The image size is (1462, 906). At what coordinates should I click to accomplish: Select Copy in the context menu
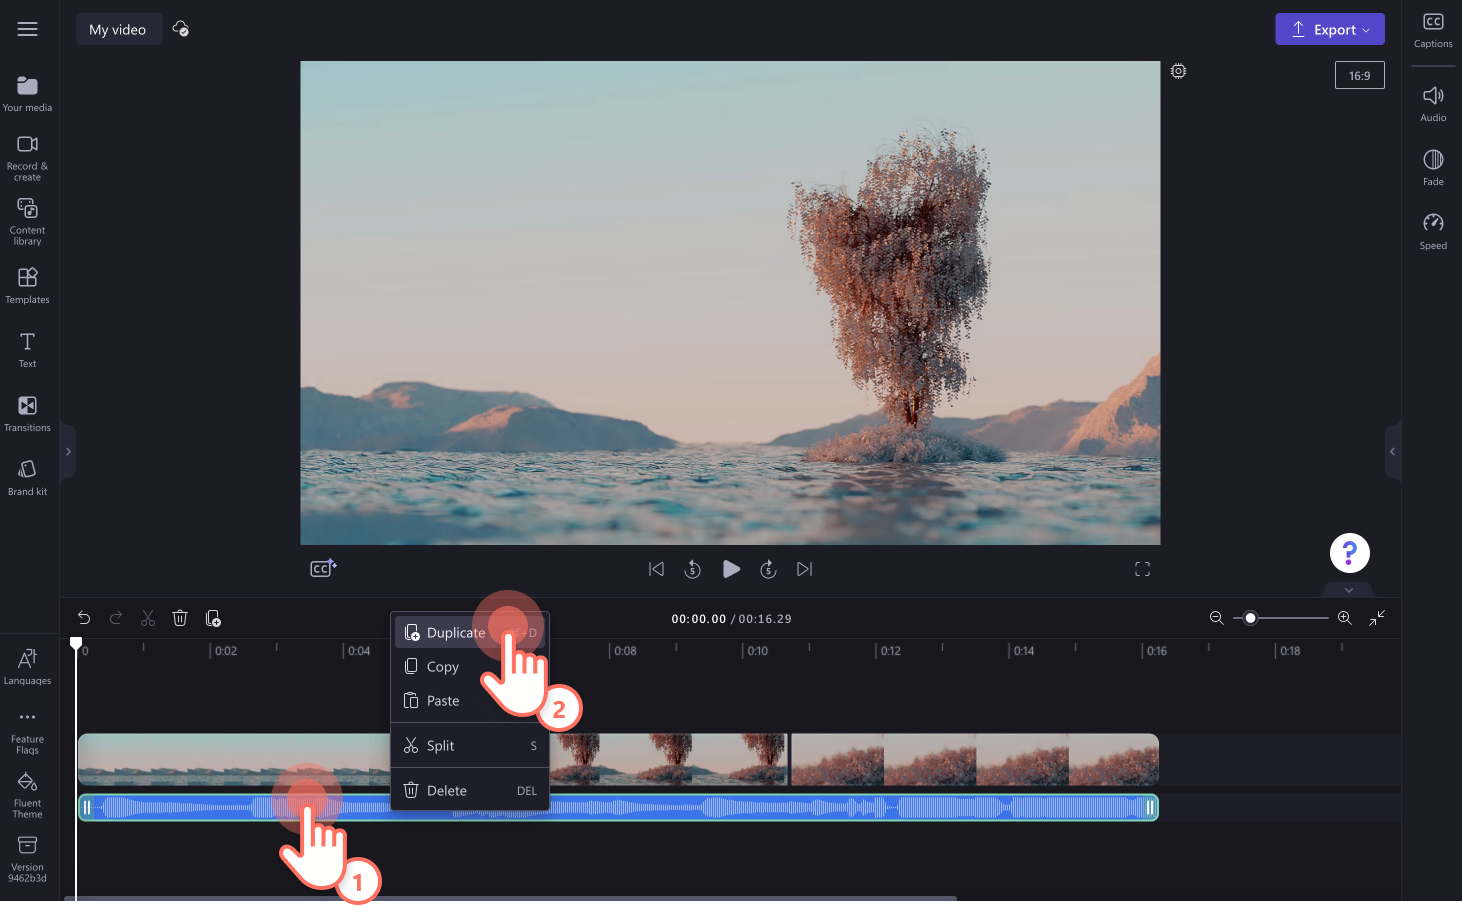tap(470, 667)
